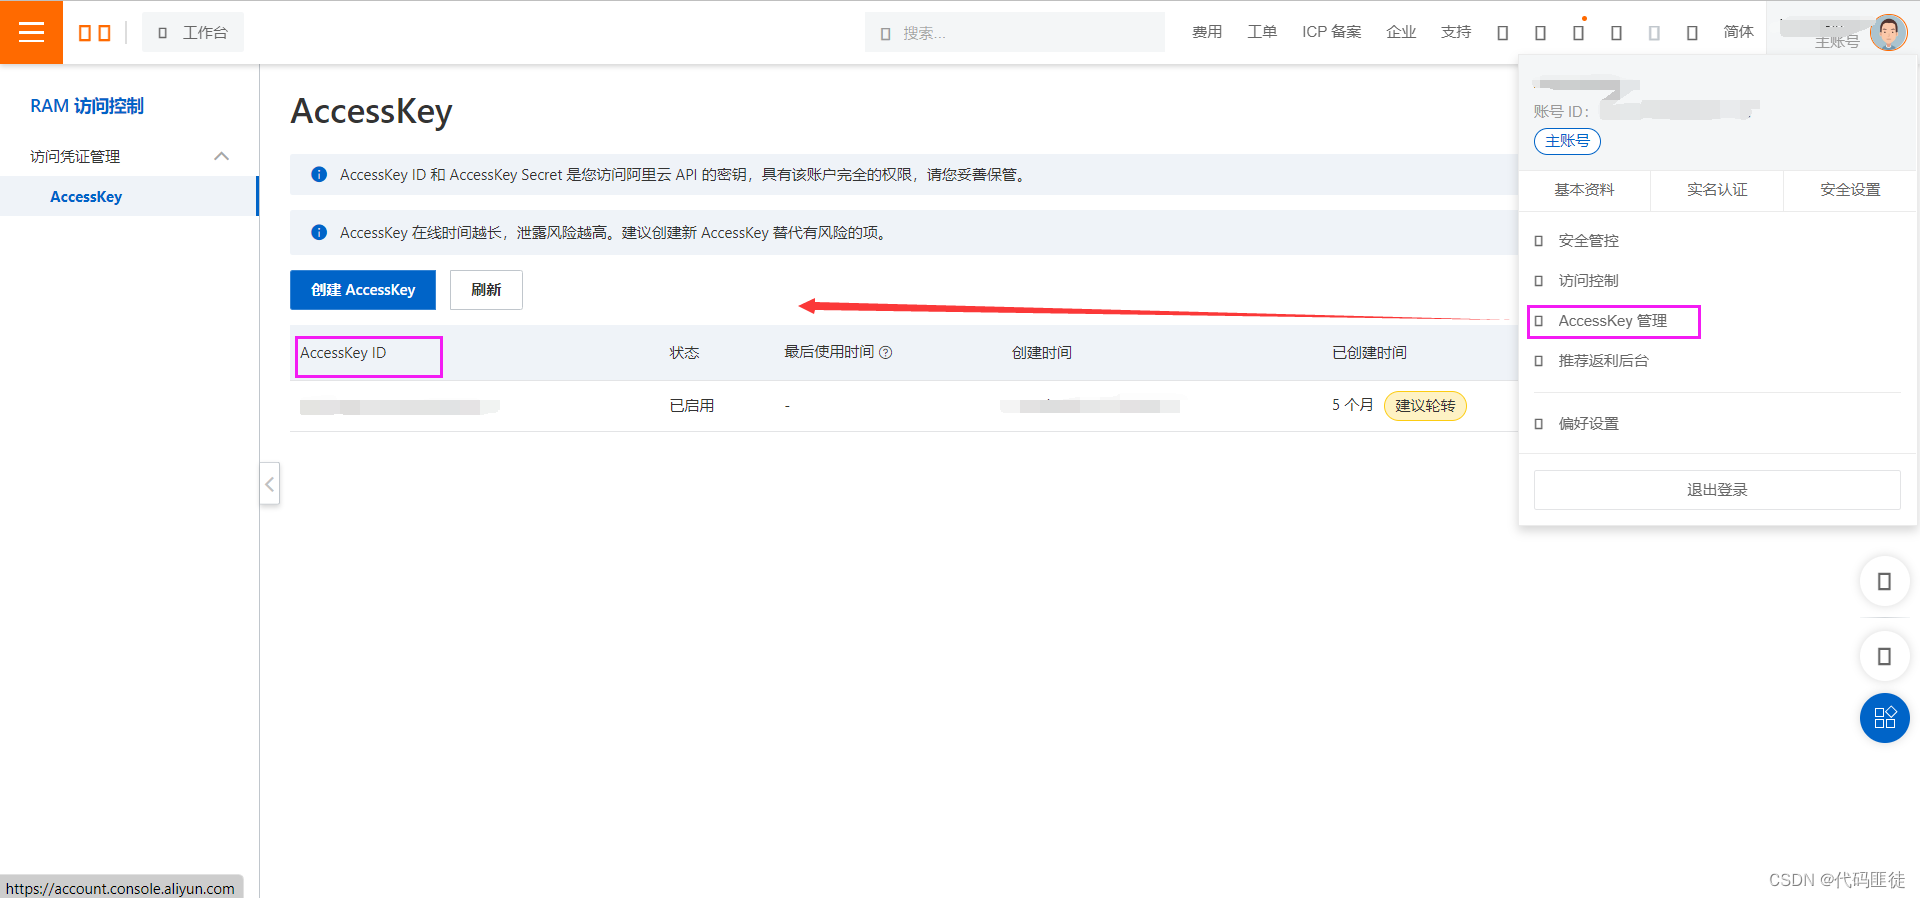Screen dimensions: 1920x898
Task: Select 安全管控 in account menu
Action: pos(1588,241)
